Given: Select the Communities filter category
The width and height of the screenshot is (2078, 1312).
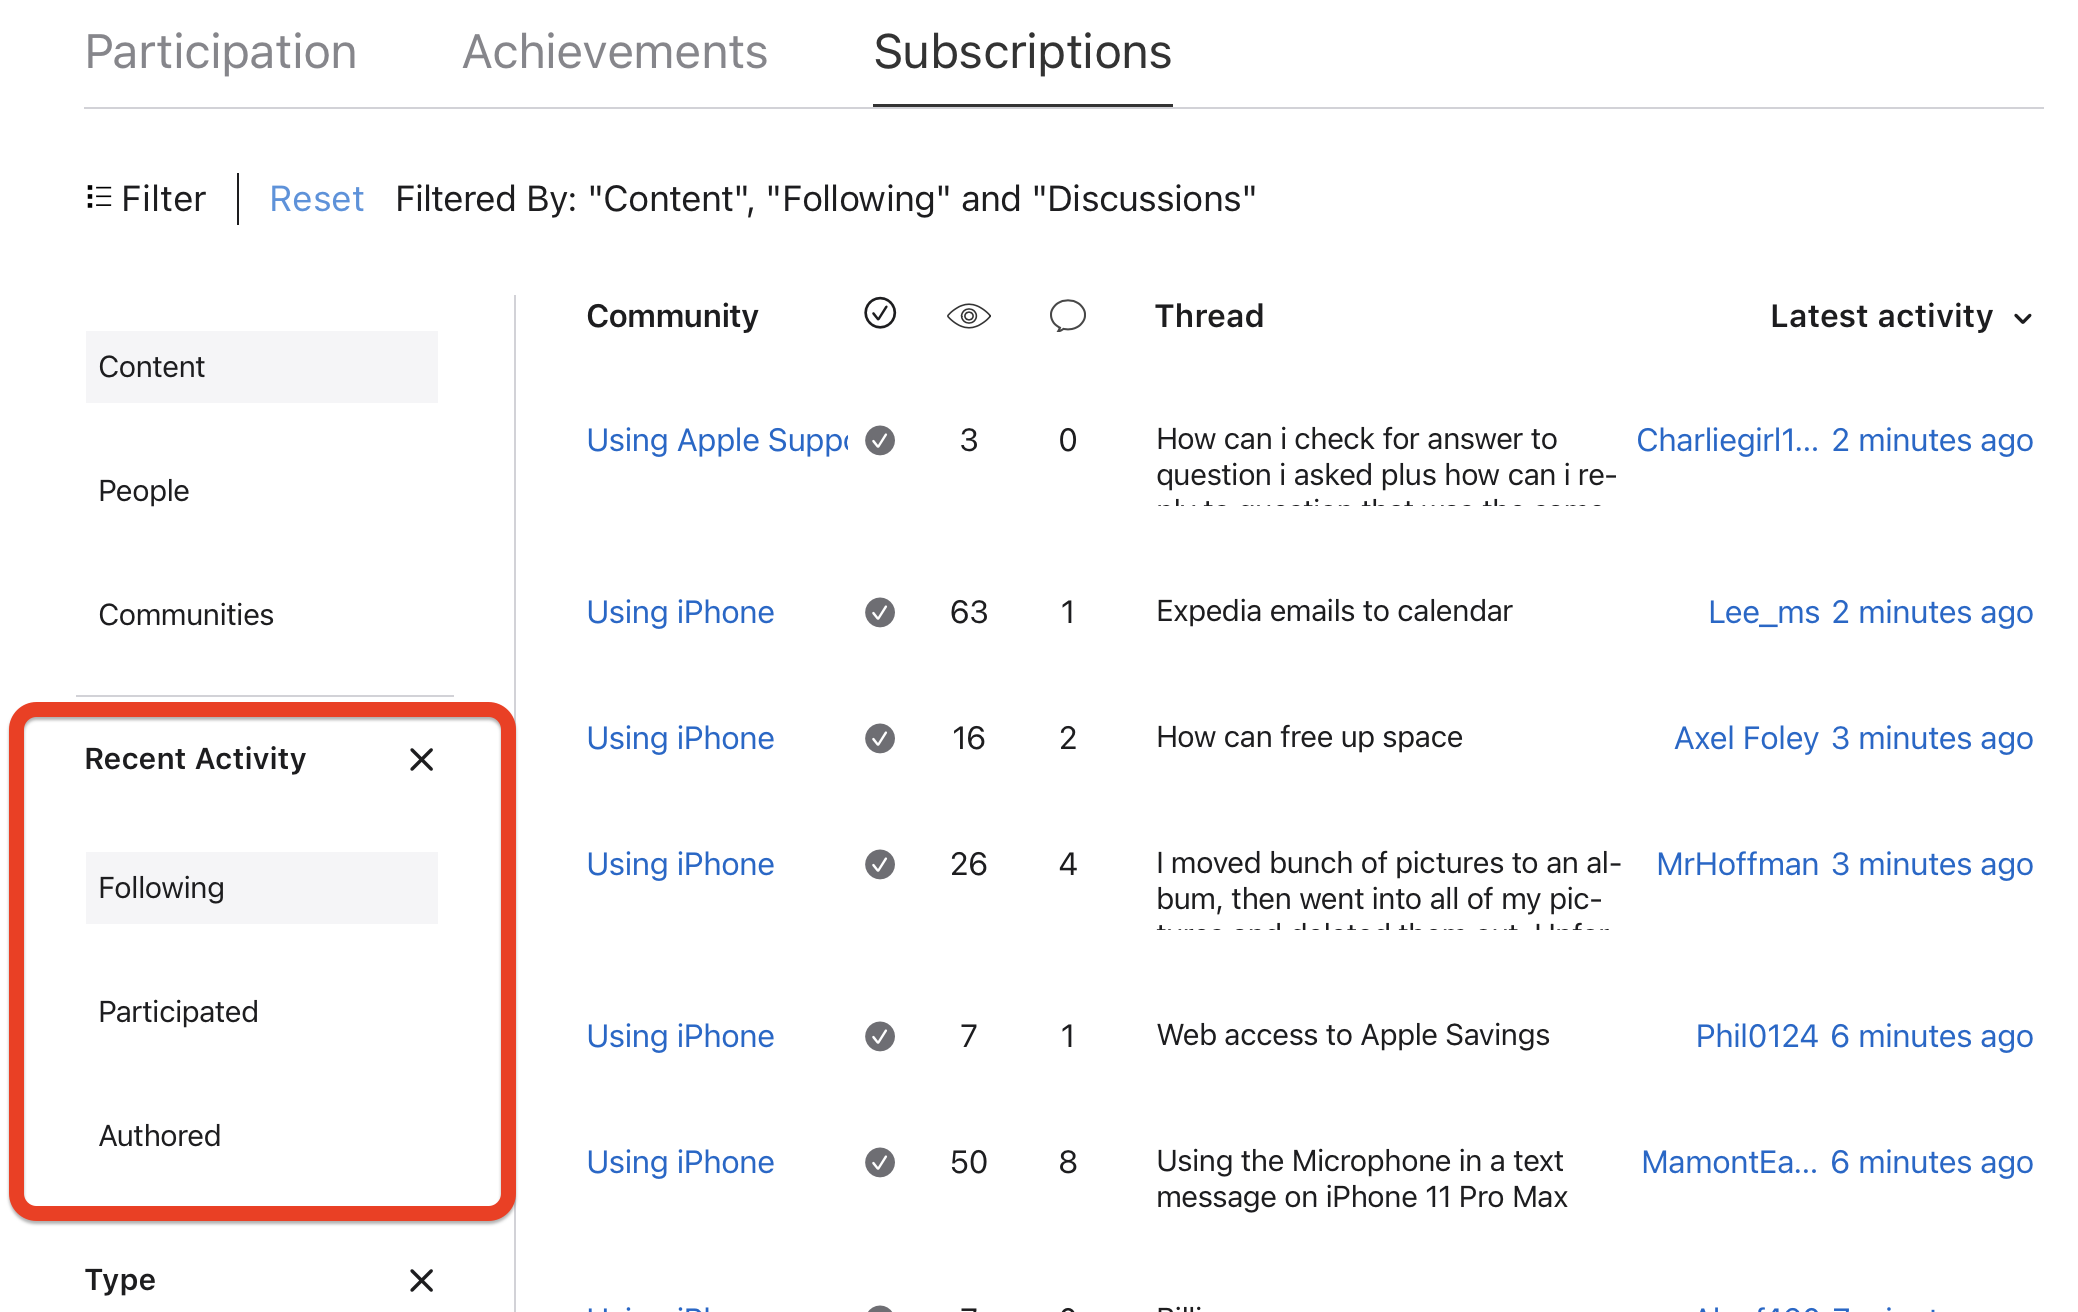Looking at the screenshot, I should click(x=186, y=615).
